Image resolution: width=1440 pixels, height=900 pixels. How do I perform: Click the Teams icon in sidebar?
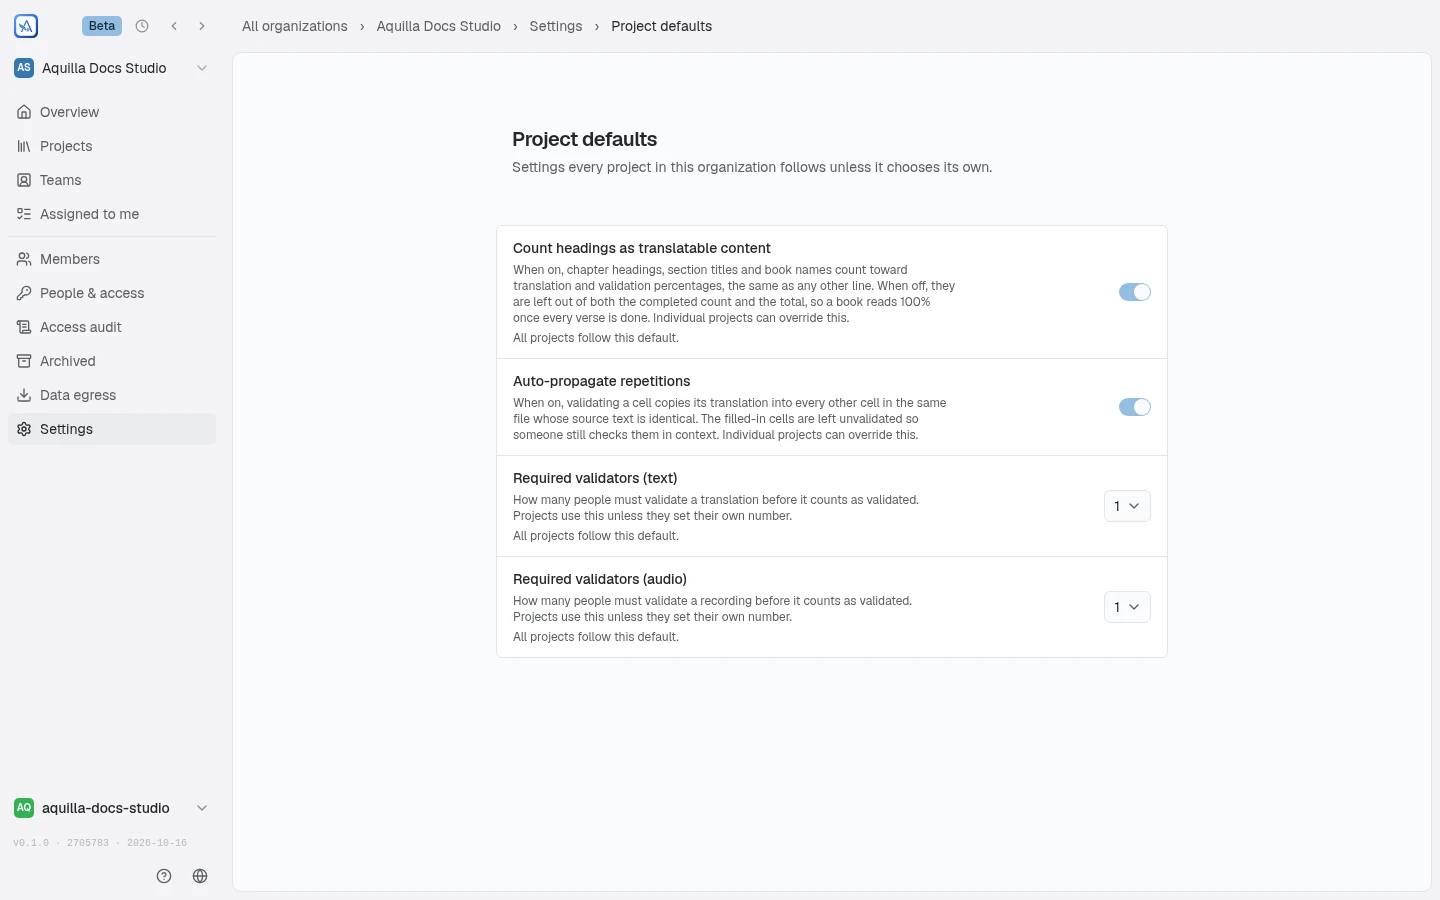click(24, 180)
